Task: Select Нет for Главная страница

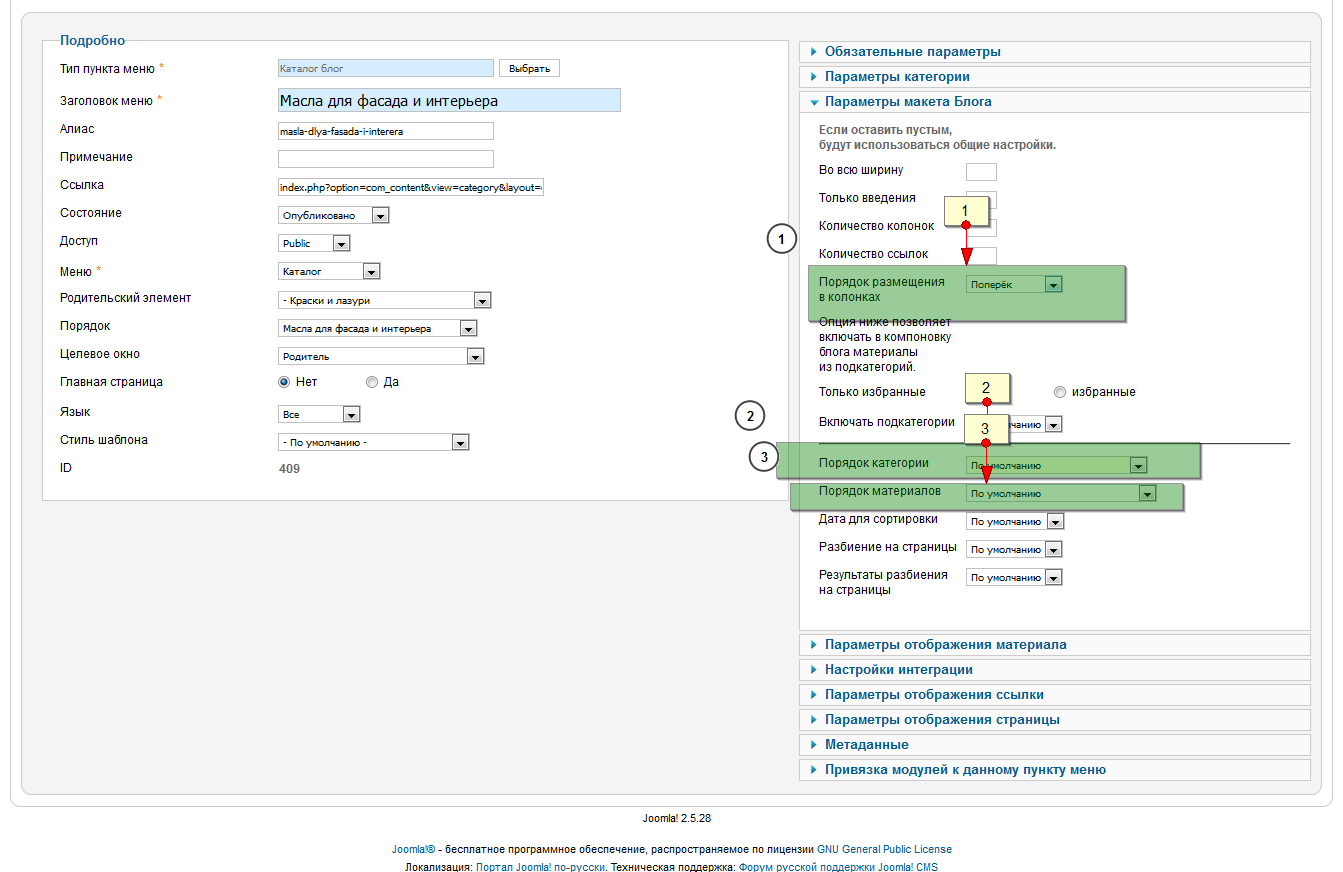Action: click(284, 382)
